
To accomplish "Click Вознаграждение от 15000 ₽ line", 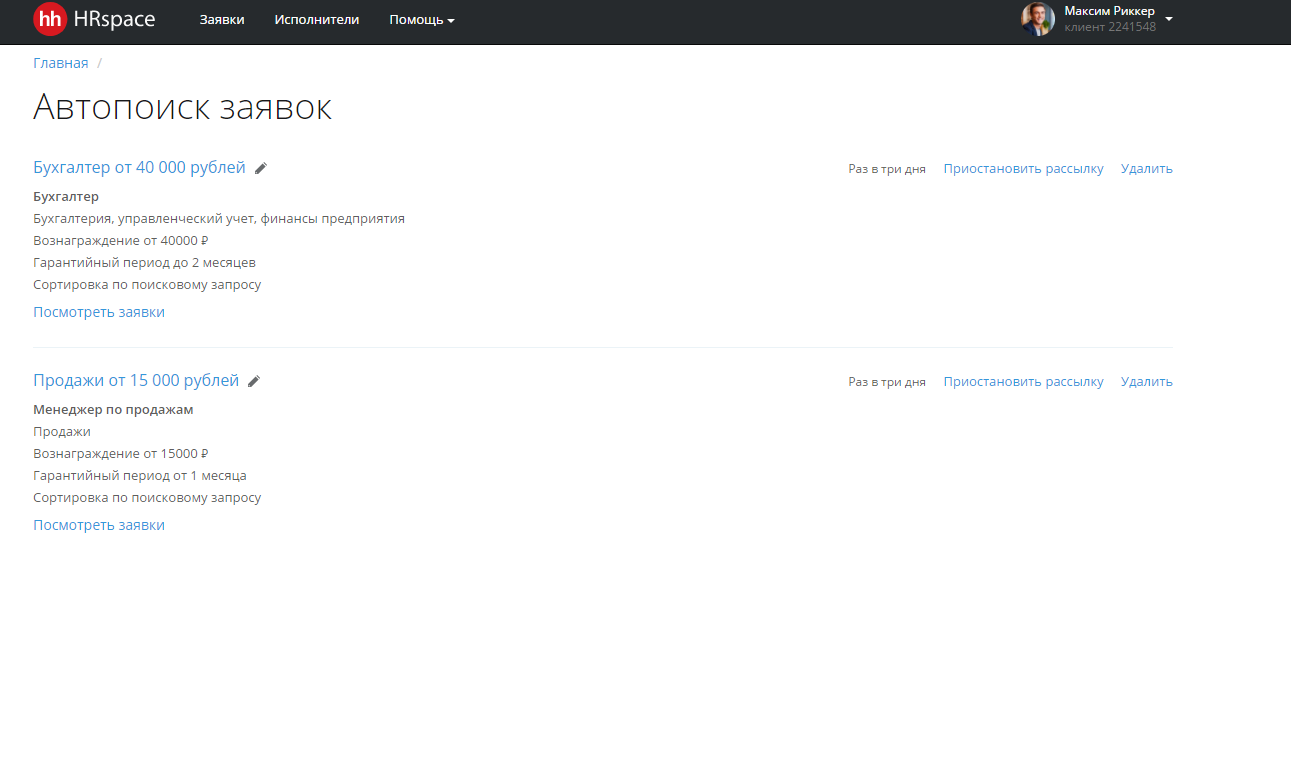I will (x=121, y=454).
